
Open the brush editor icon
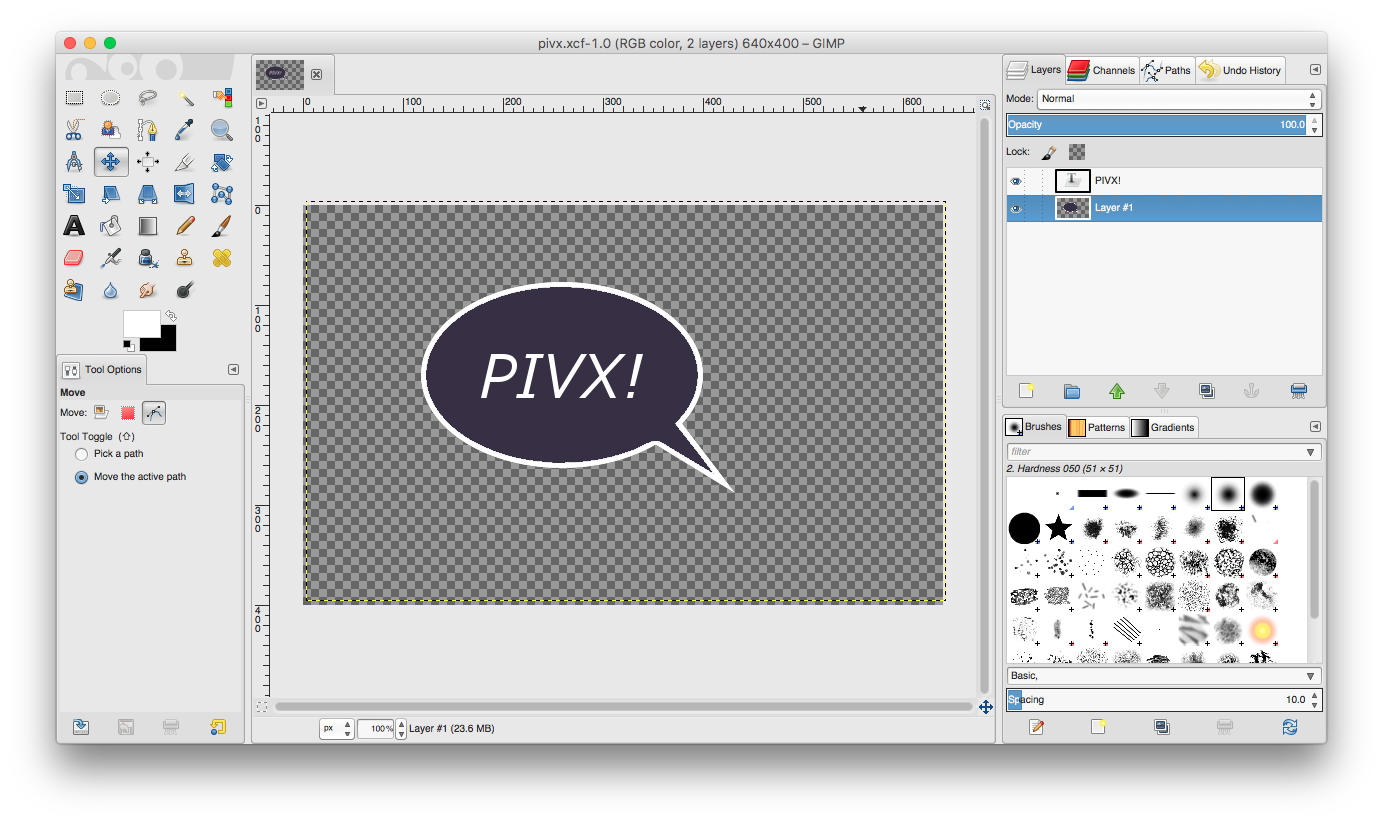pyautogui.click(x=1036, y=727)
